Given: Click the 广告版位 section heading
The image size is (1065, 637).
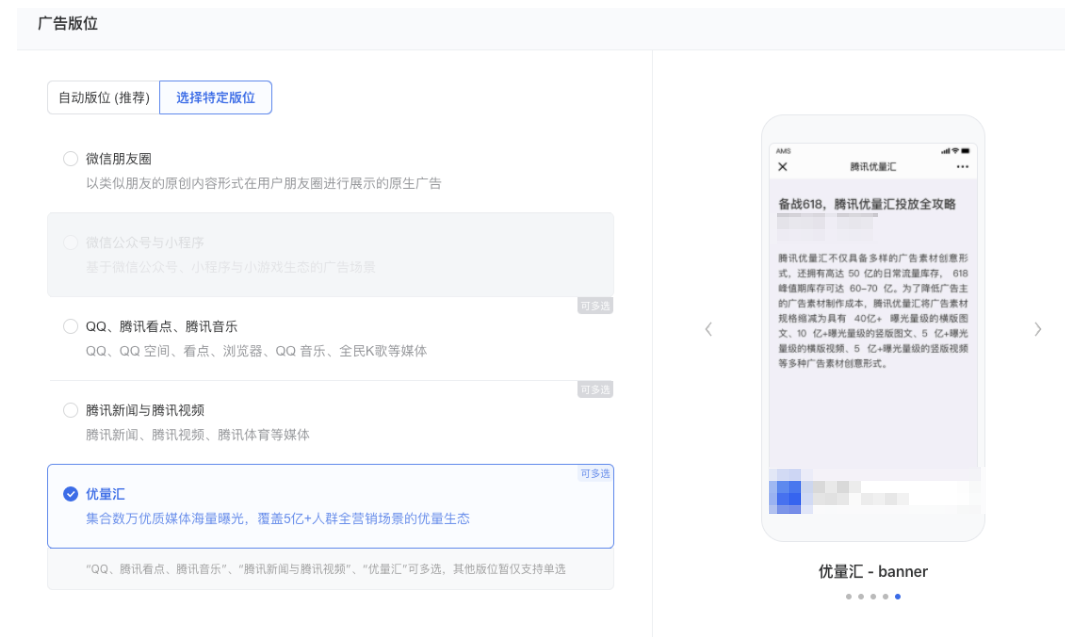Looking at the screenshot, I should (x=68, y=24).
